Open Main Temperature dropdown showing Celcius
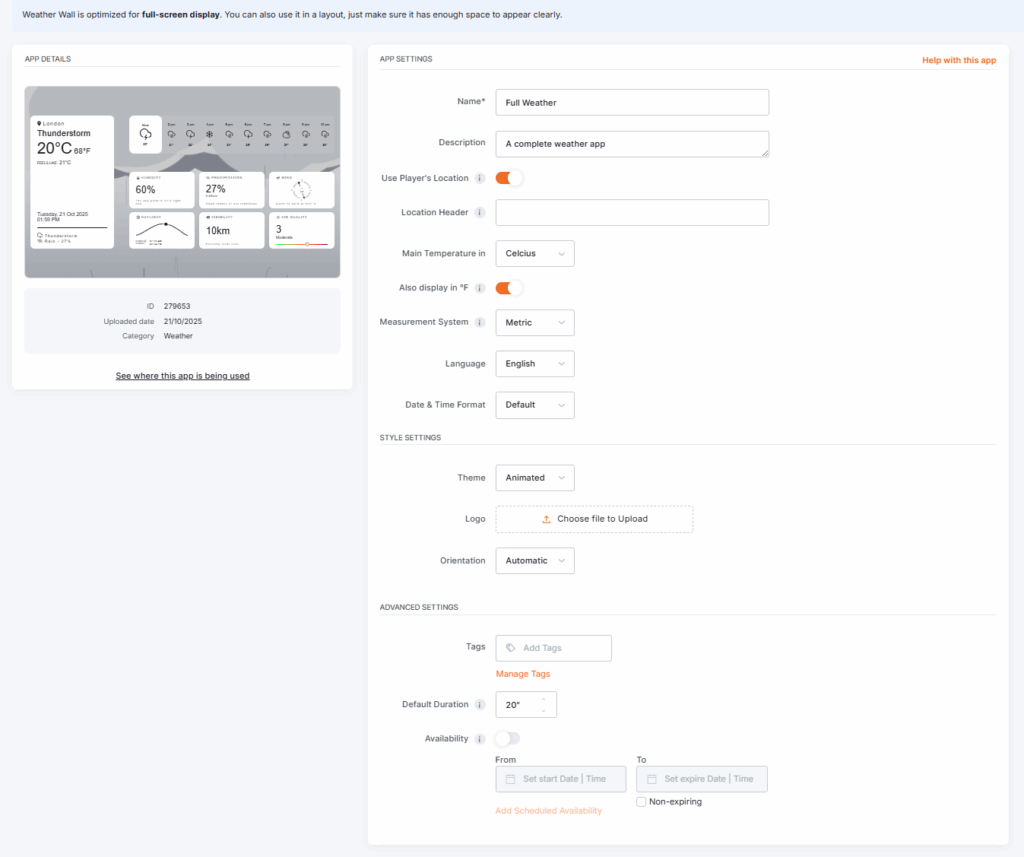Viewport: 1024px width, 857px height. coord(534,254)
